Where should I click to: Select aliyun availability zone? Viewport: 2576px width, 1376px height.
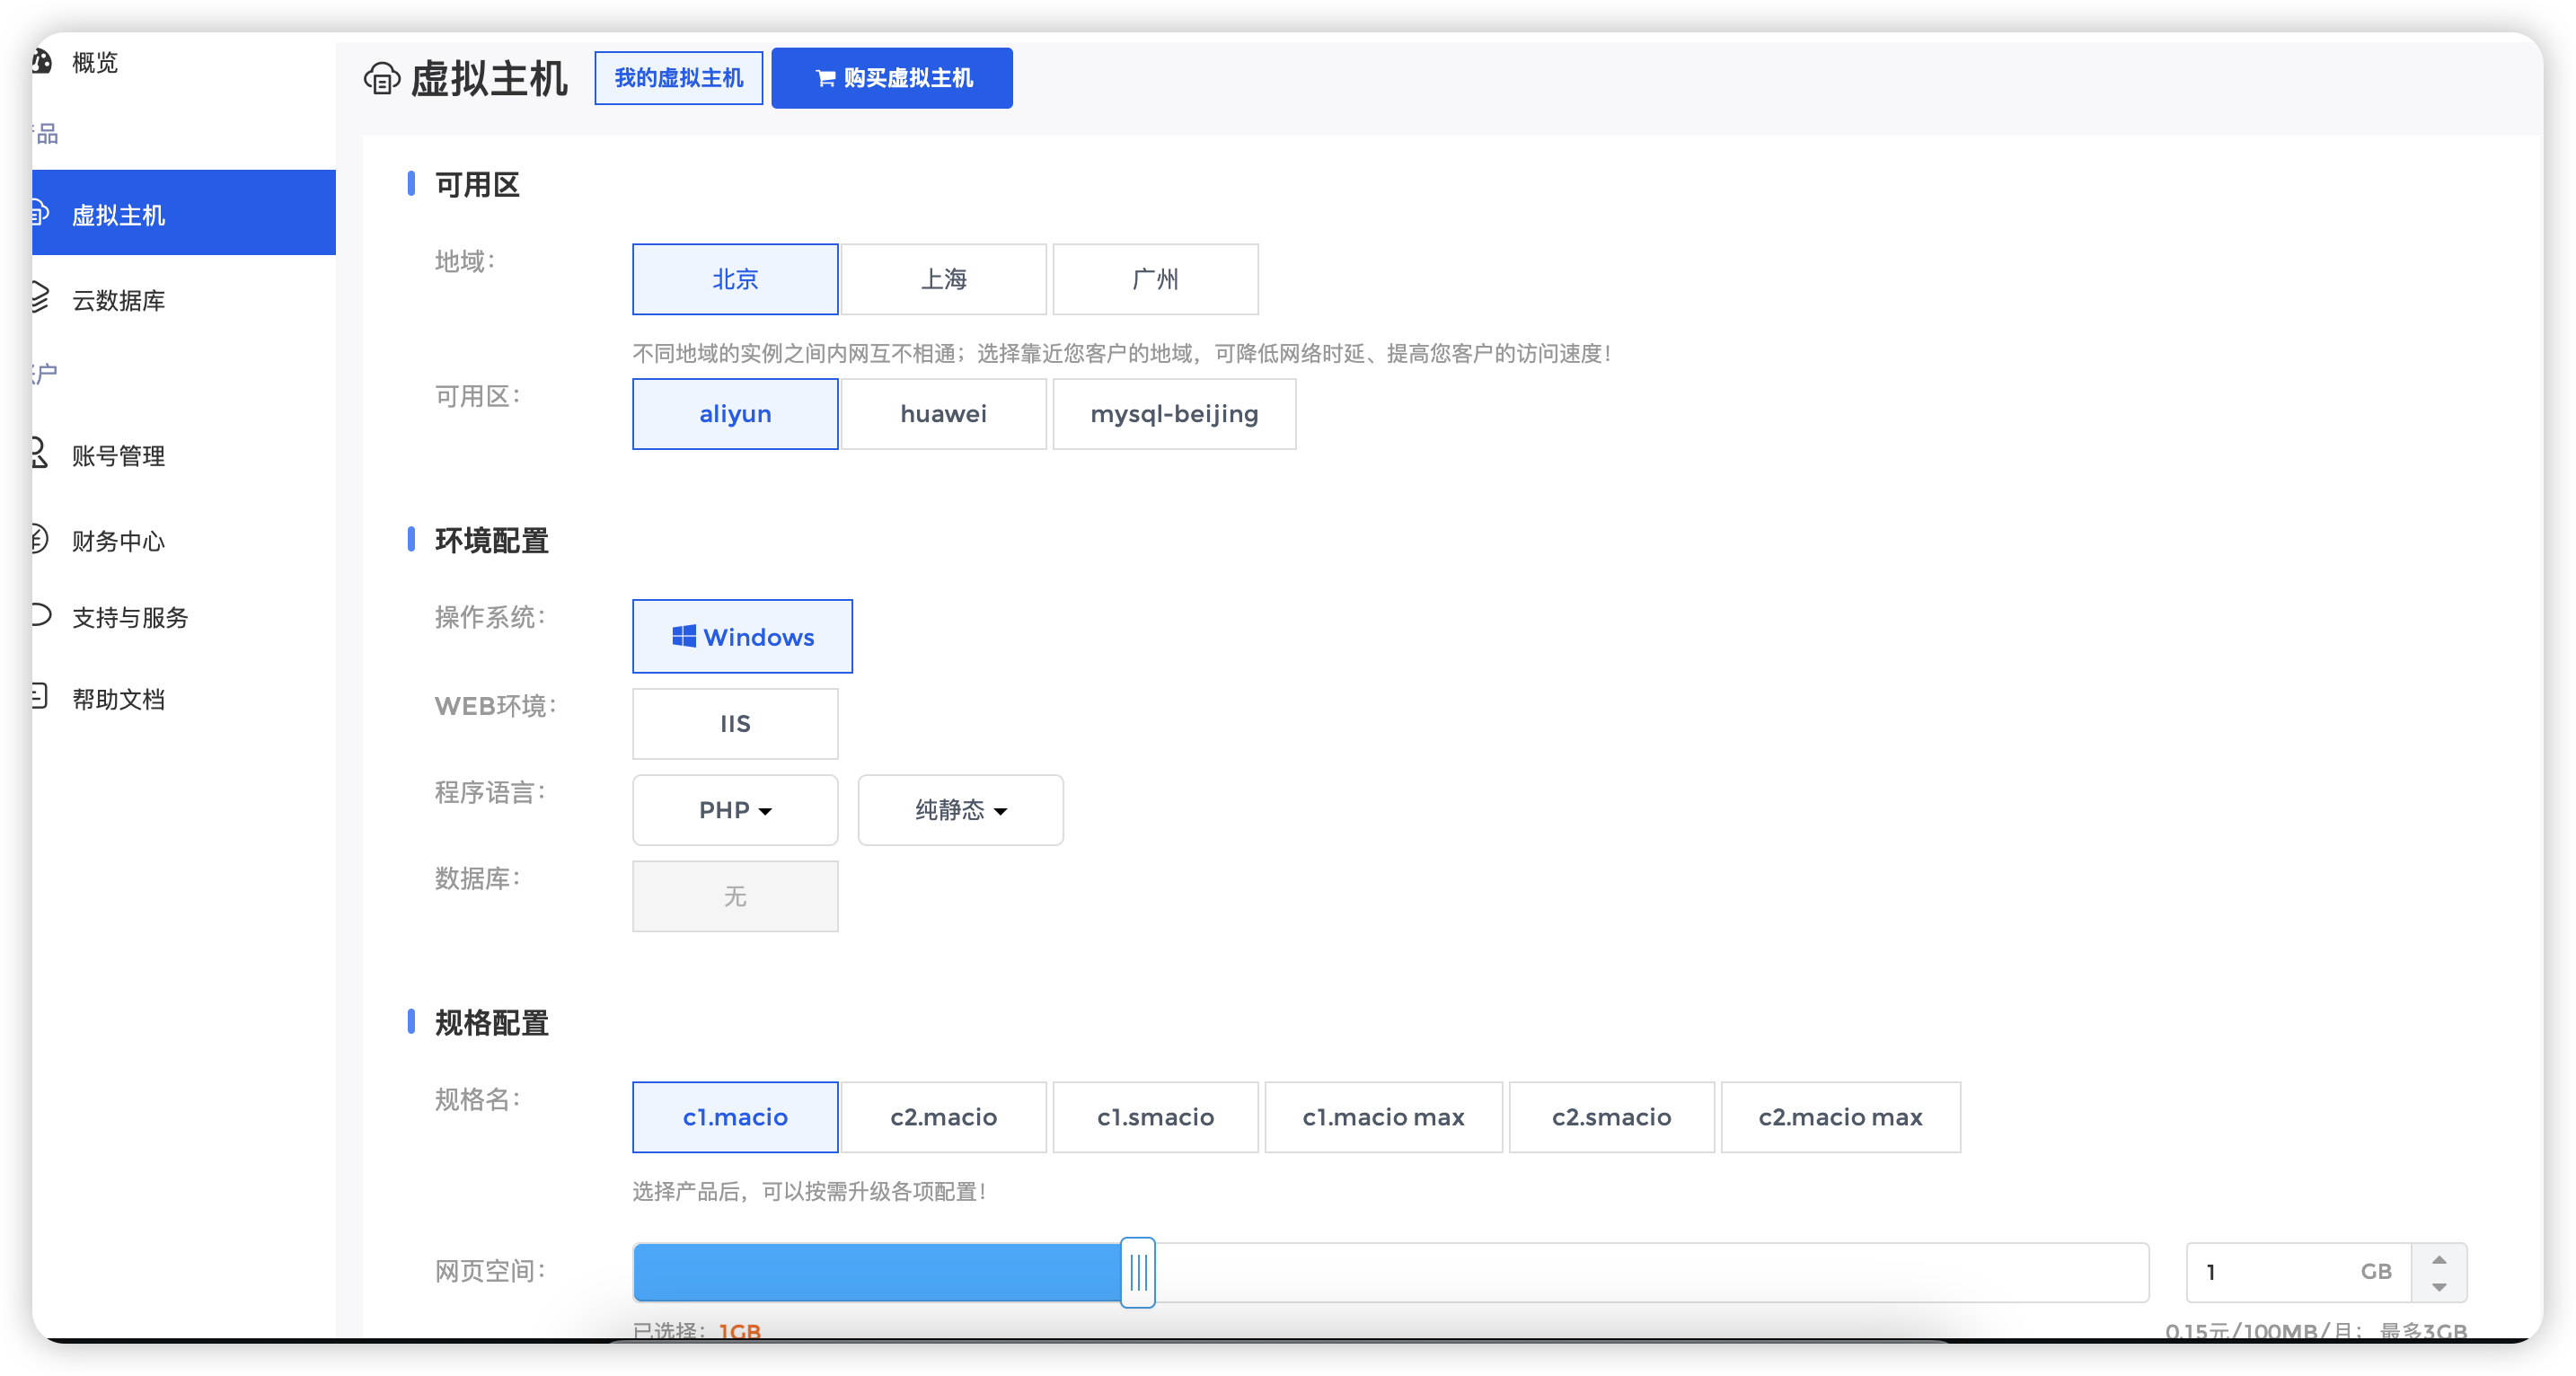pos(735,414)
